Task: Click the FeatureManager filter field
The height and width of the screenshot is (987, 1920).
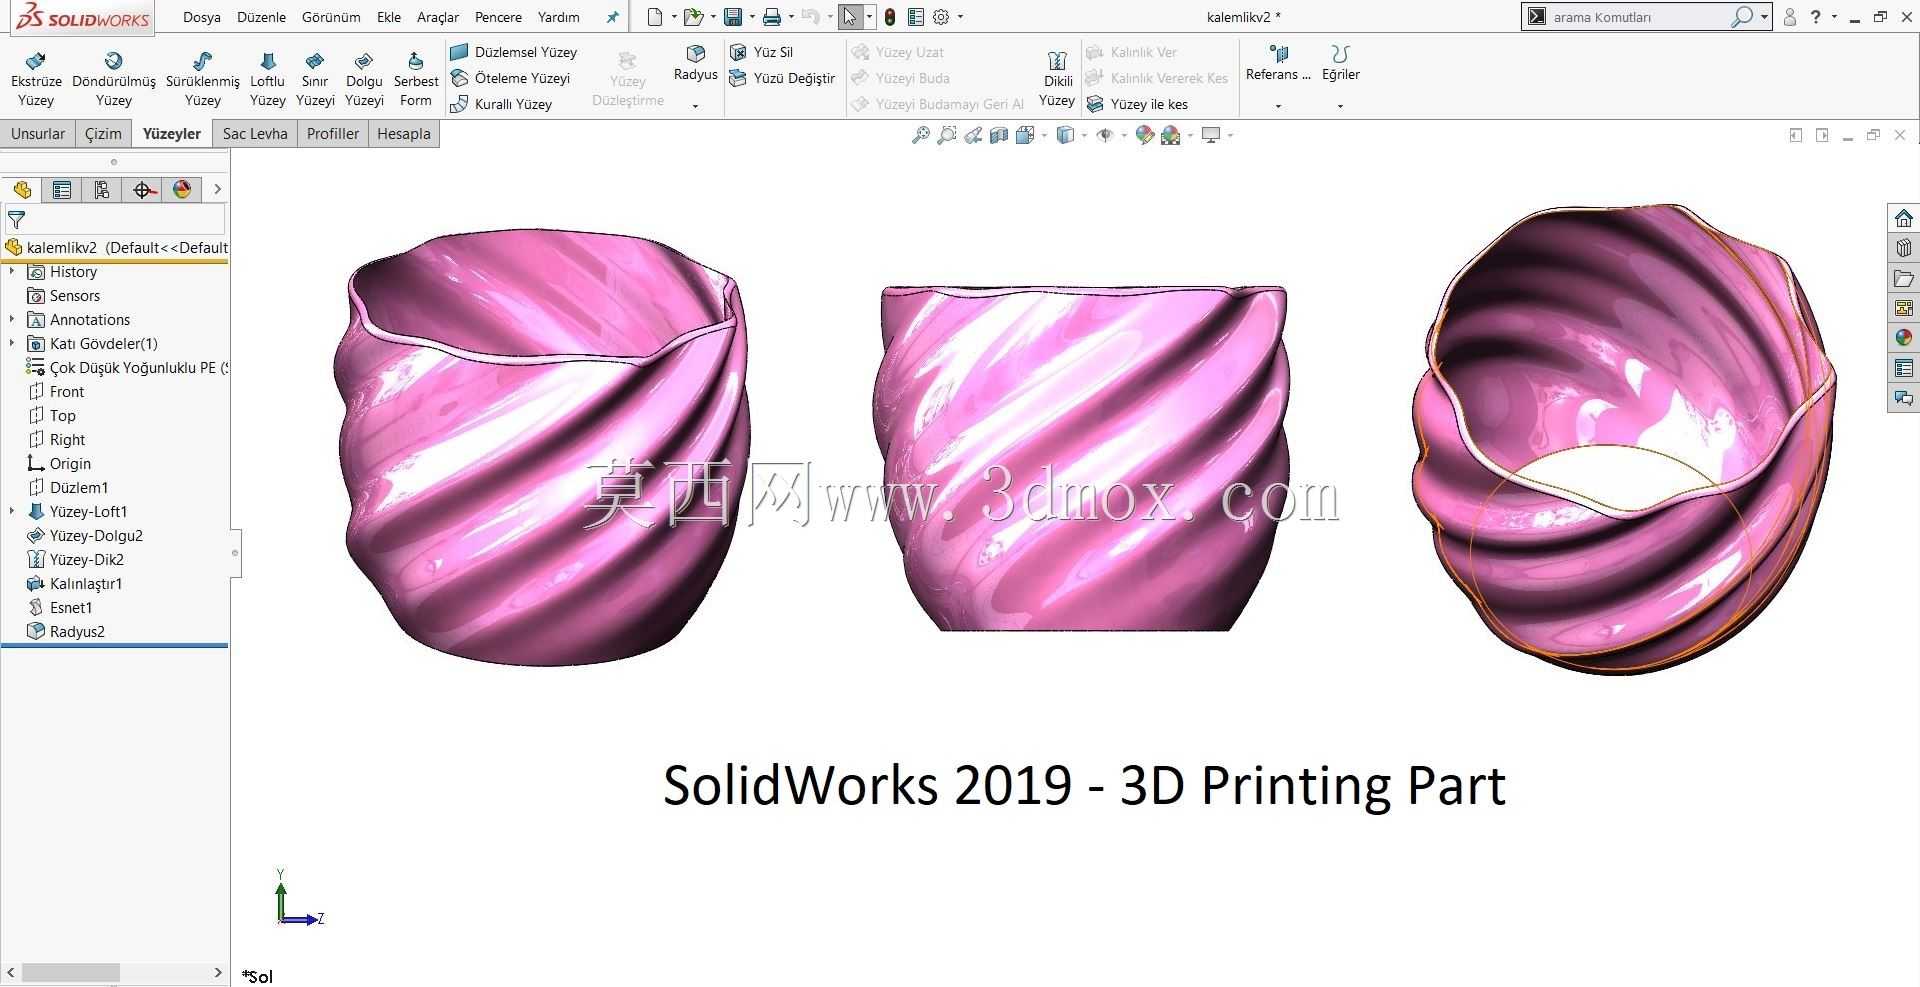Action: (115, 220)
